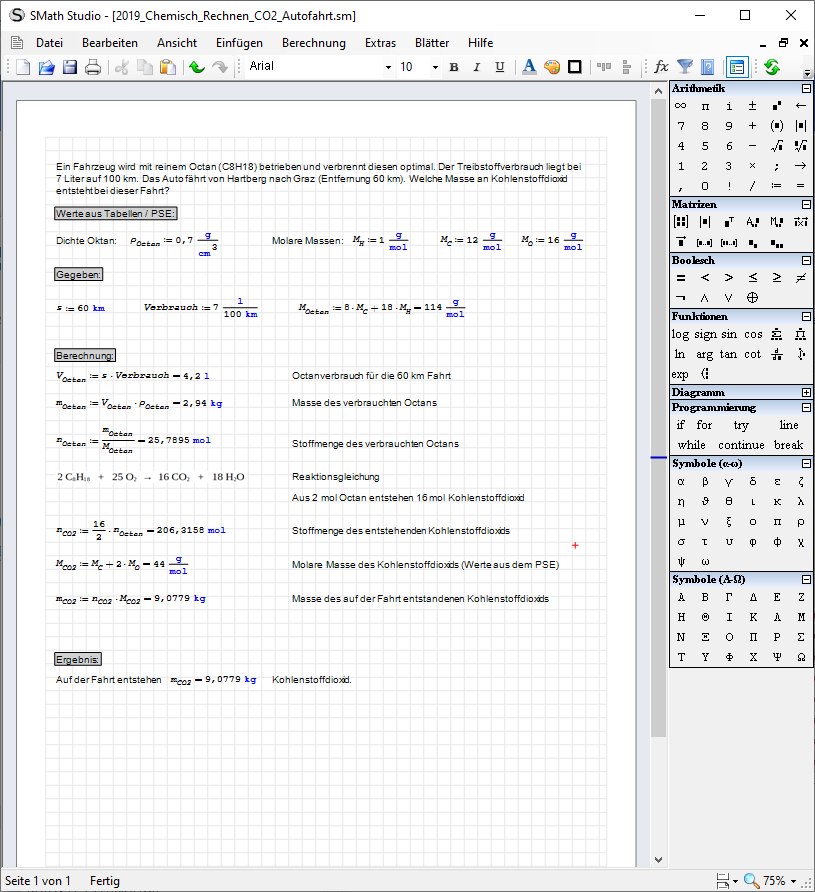Collapse the Symbole (α-ω) panel
This screenshot has width=815, height=892.
pyautogui.click(x=806, y=464)
